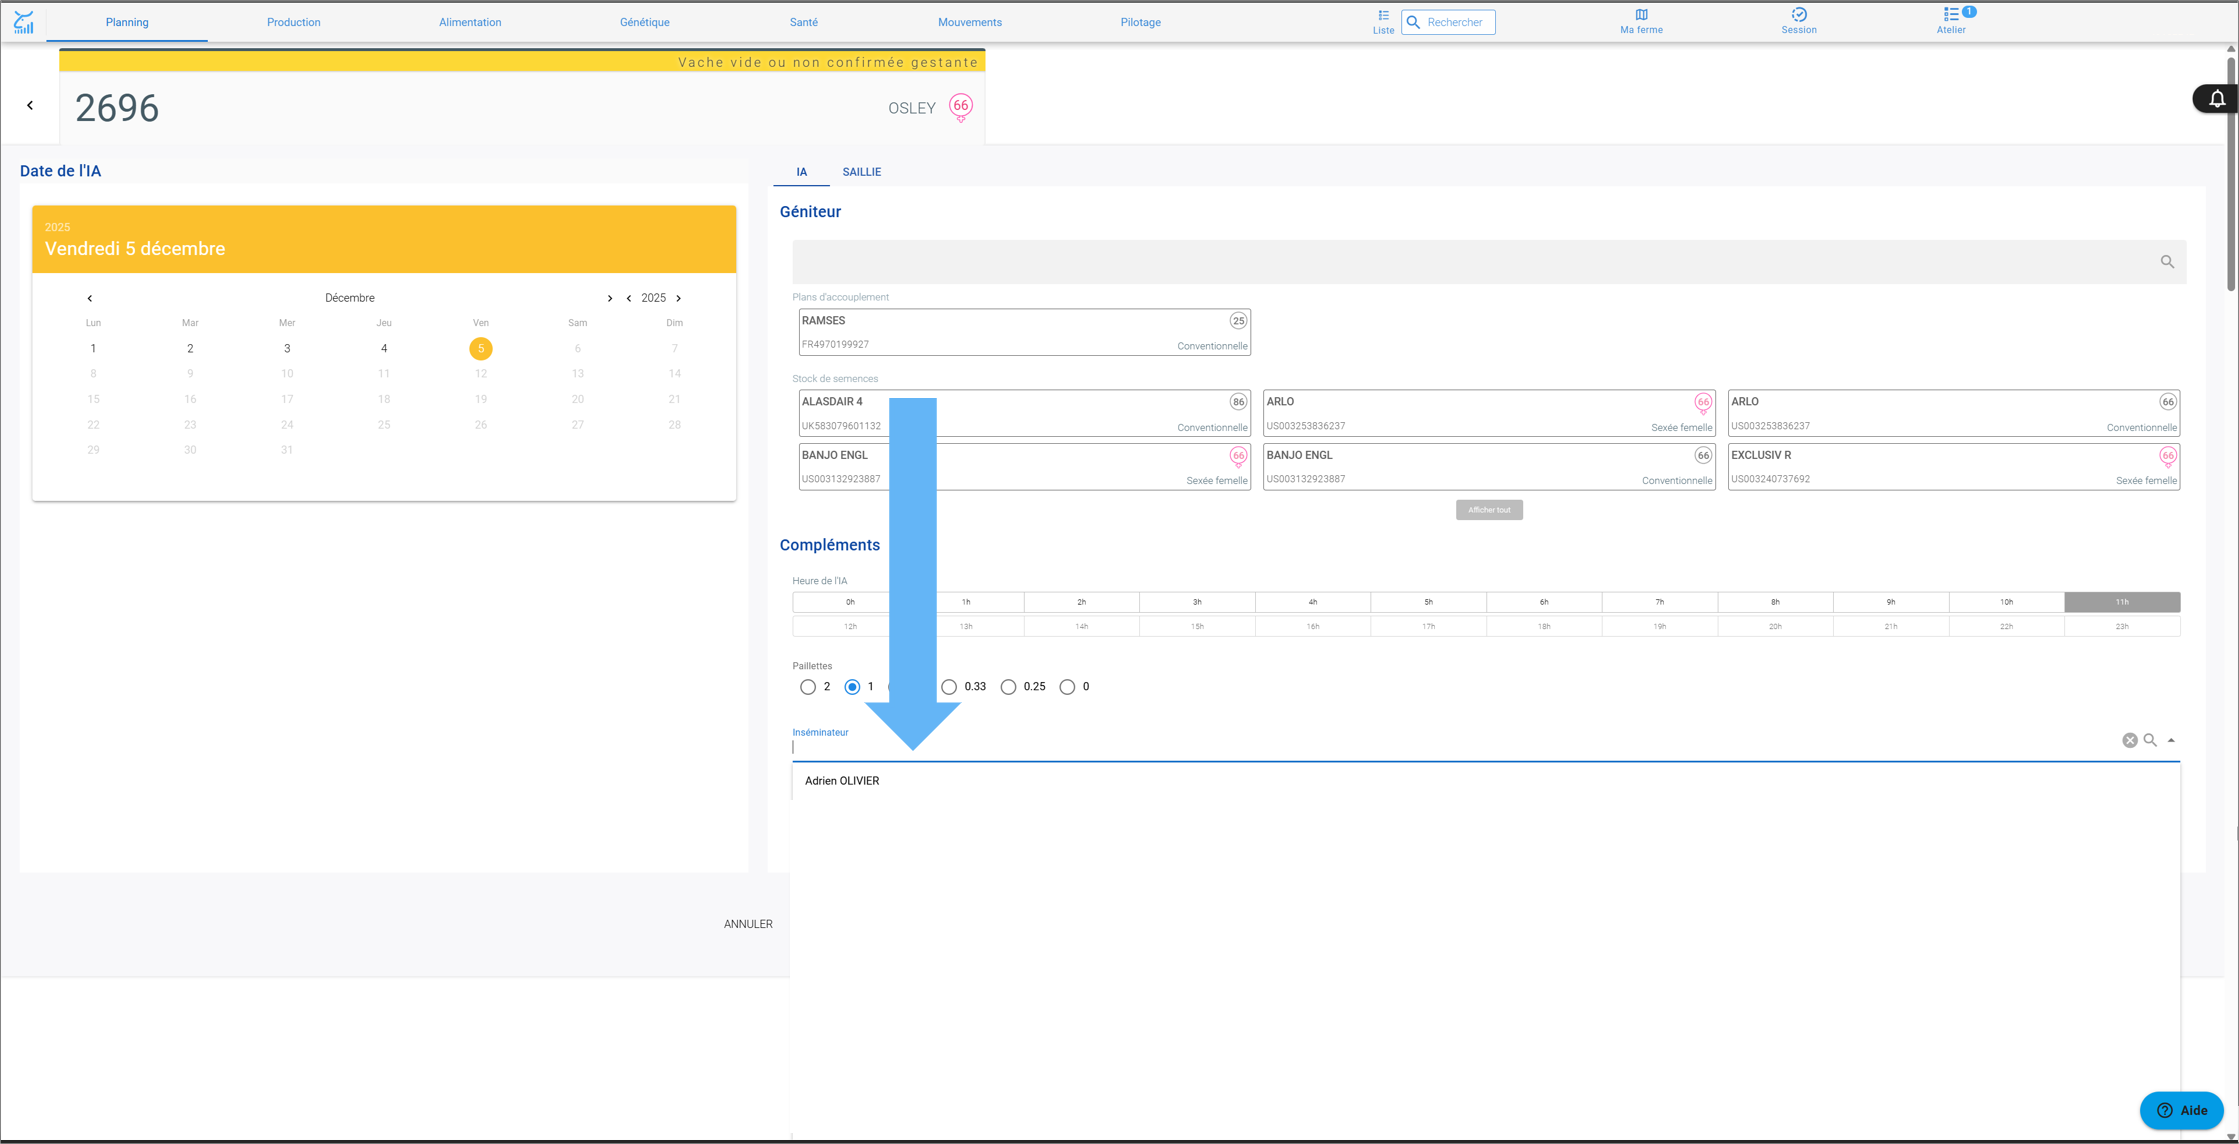Open the Pilotage menu
Viewport: 2239px width, 1144px height.
coord(1140,22)
